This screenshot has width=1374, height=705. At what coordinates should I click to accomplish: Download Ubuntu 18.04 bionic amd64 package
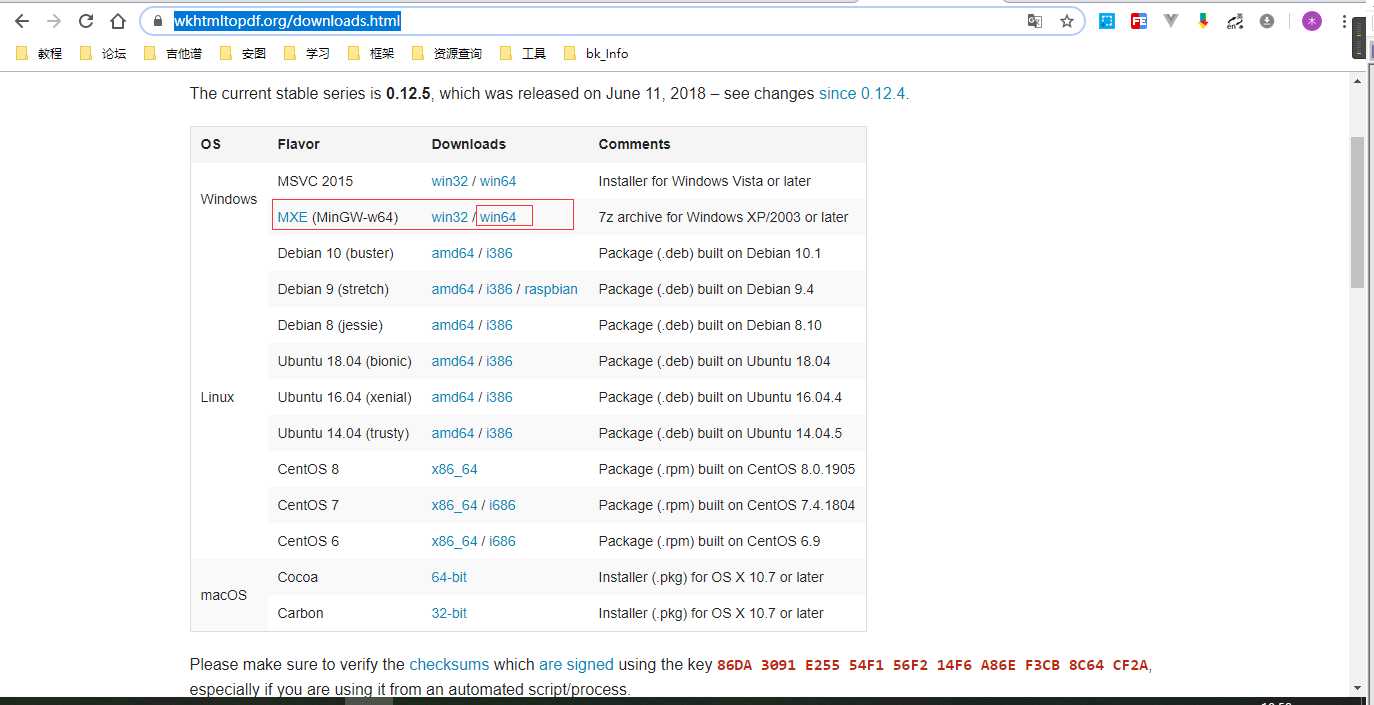tap(453, 361)
